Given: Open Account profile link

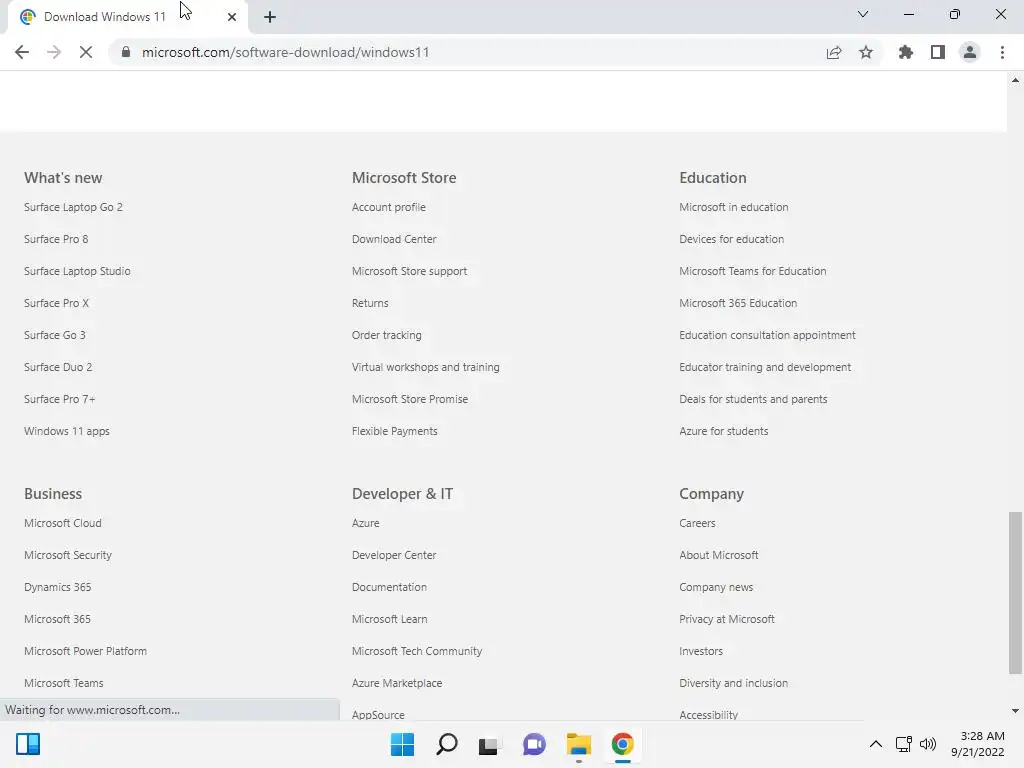Looking at the screenshot, I should pyautogui.click(x=389, y=207).
